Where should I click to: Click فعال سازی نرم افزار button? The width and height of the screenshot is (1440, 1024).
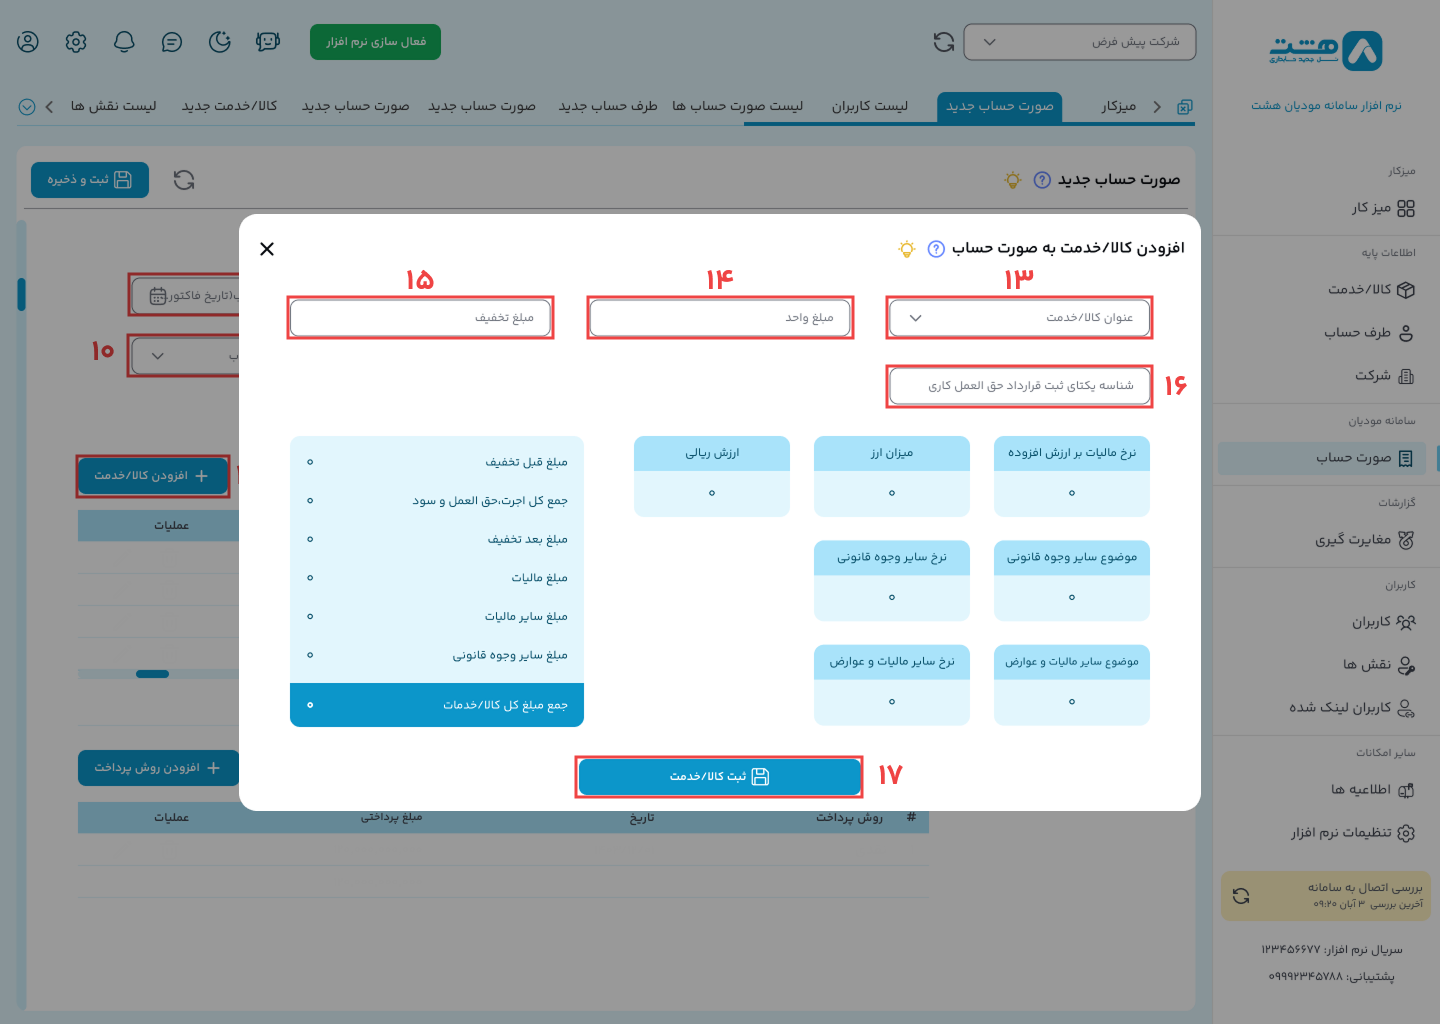(375, 42)
